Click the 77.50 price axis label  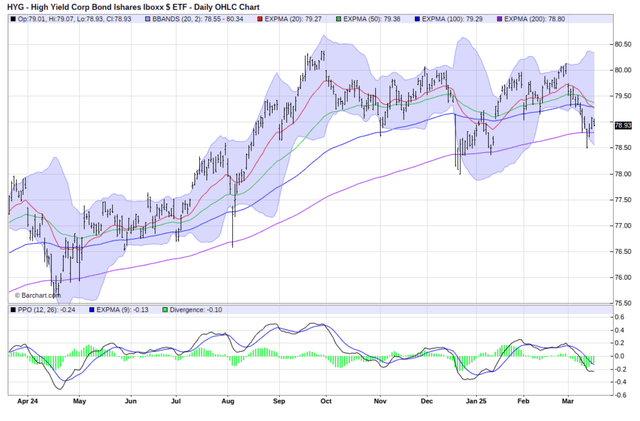[x=623, y=200]
